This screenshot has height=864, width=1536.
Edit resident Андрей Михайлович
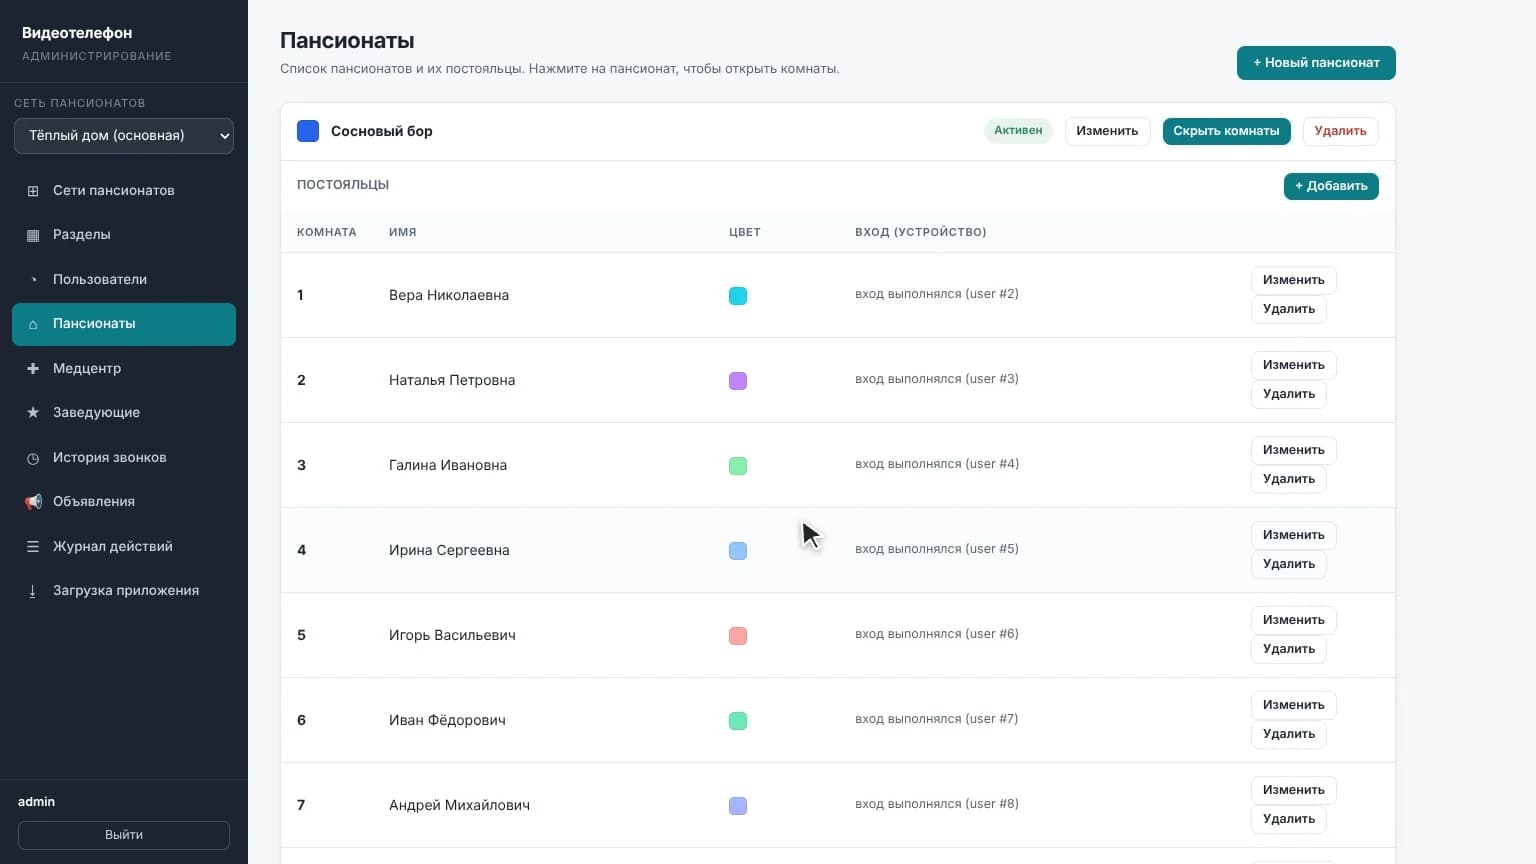point(1293,790)
